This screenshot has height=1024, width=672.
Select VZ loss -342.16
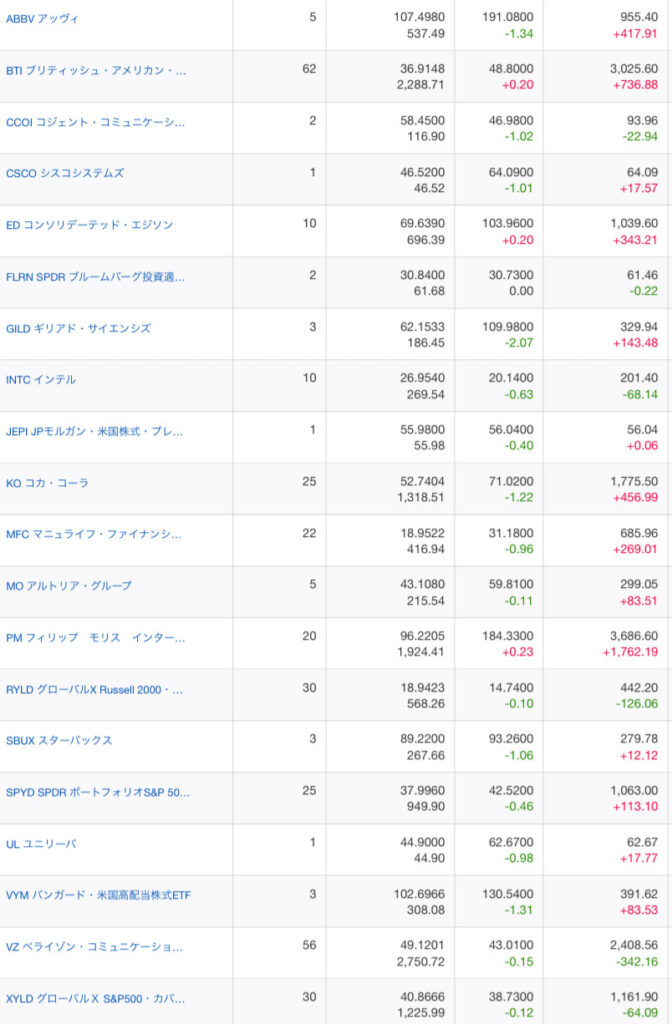click(637, 961)
